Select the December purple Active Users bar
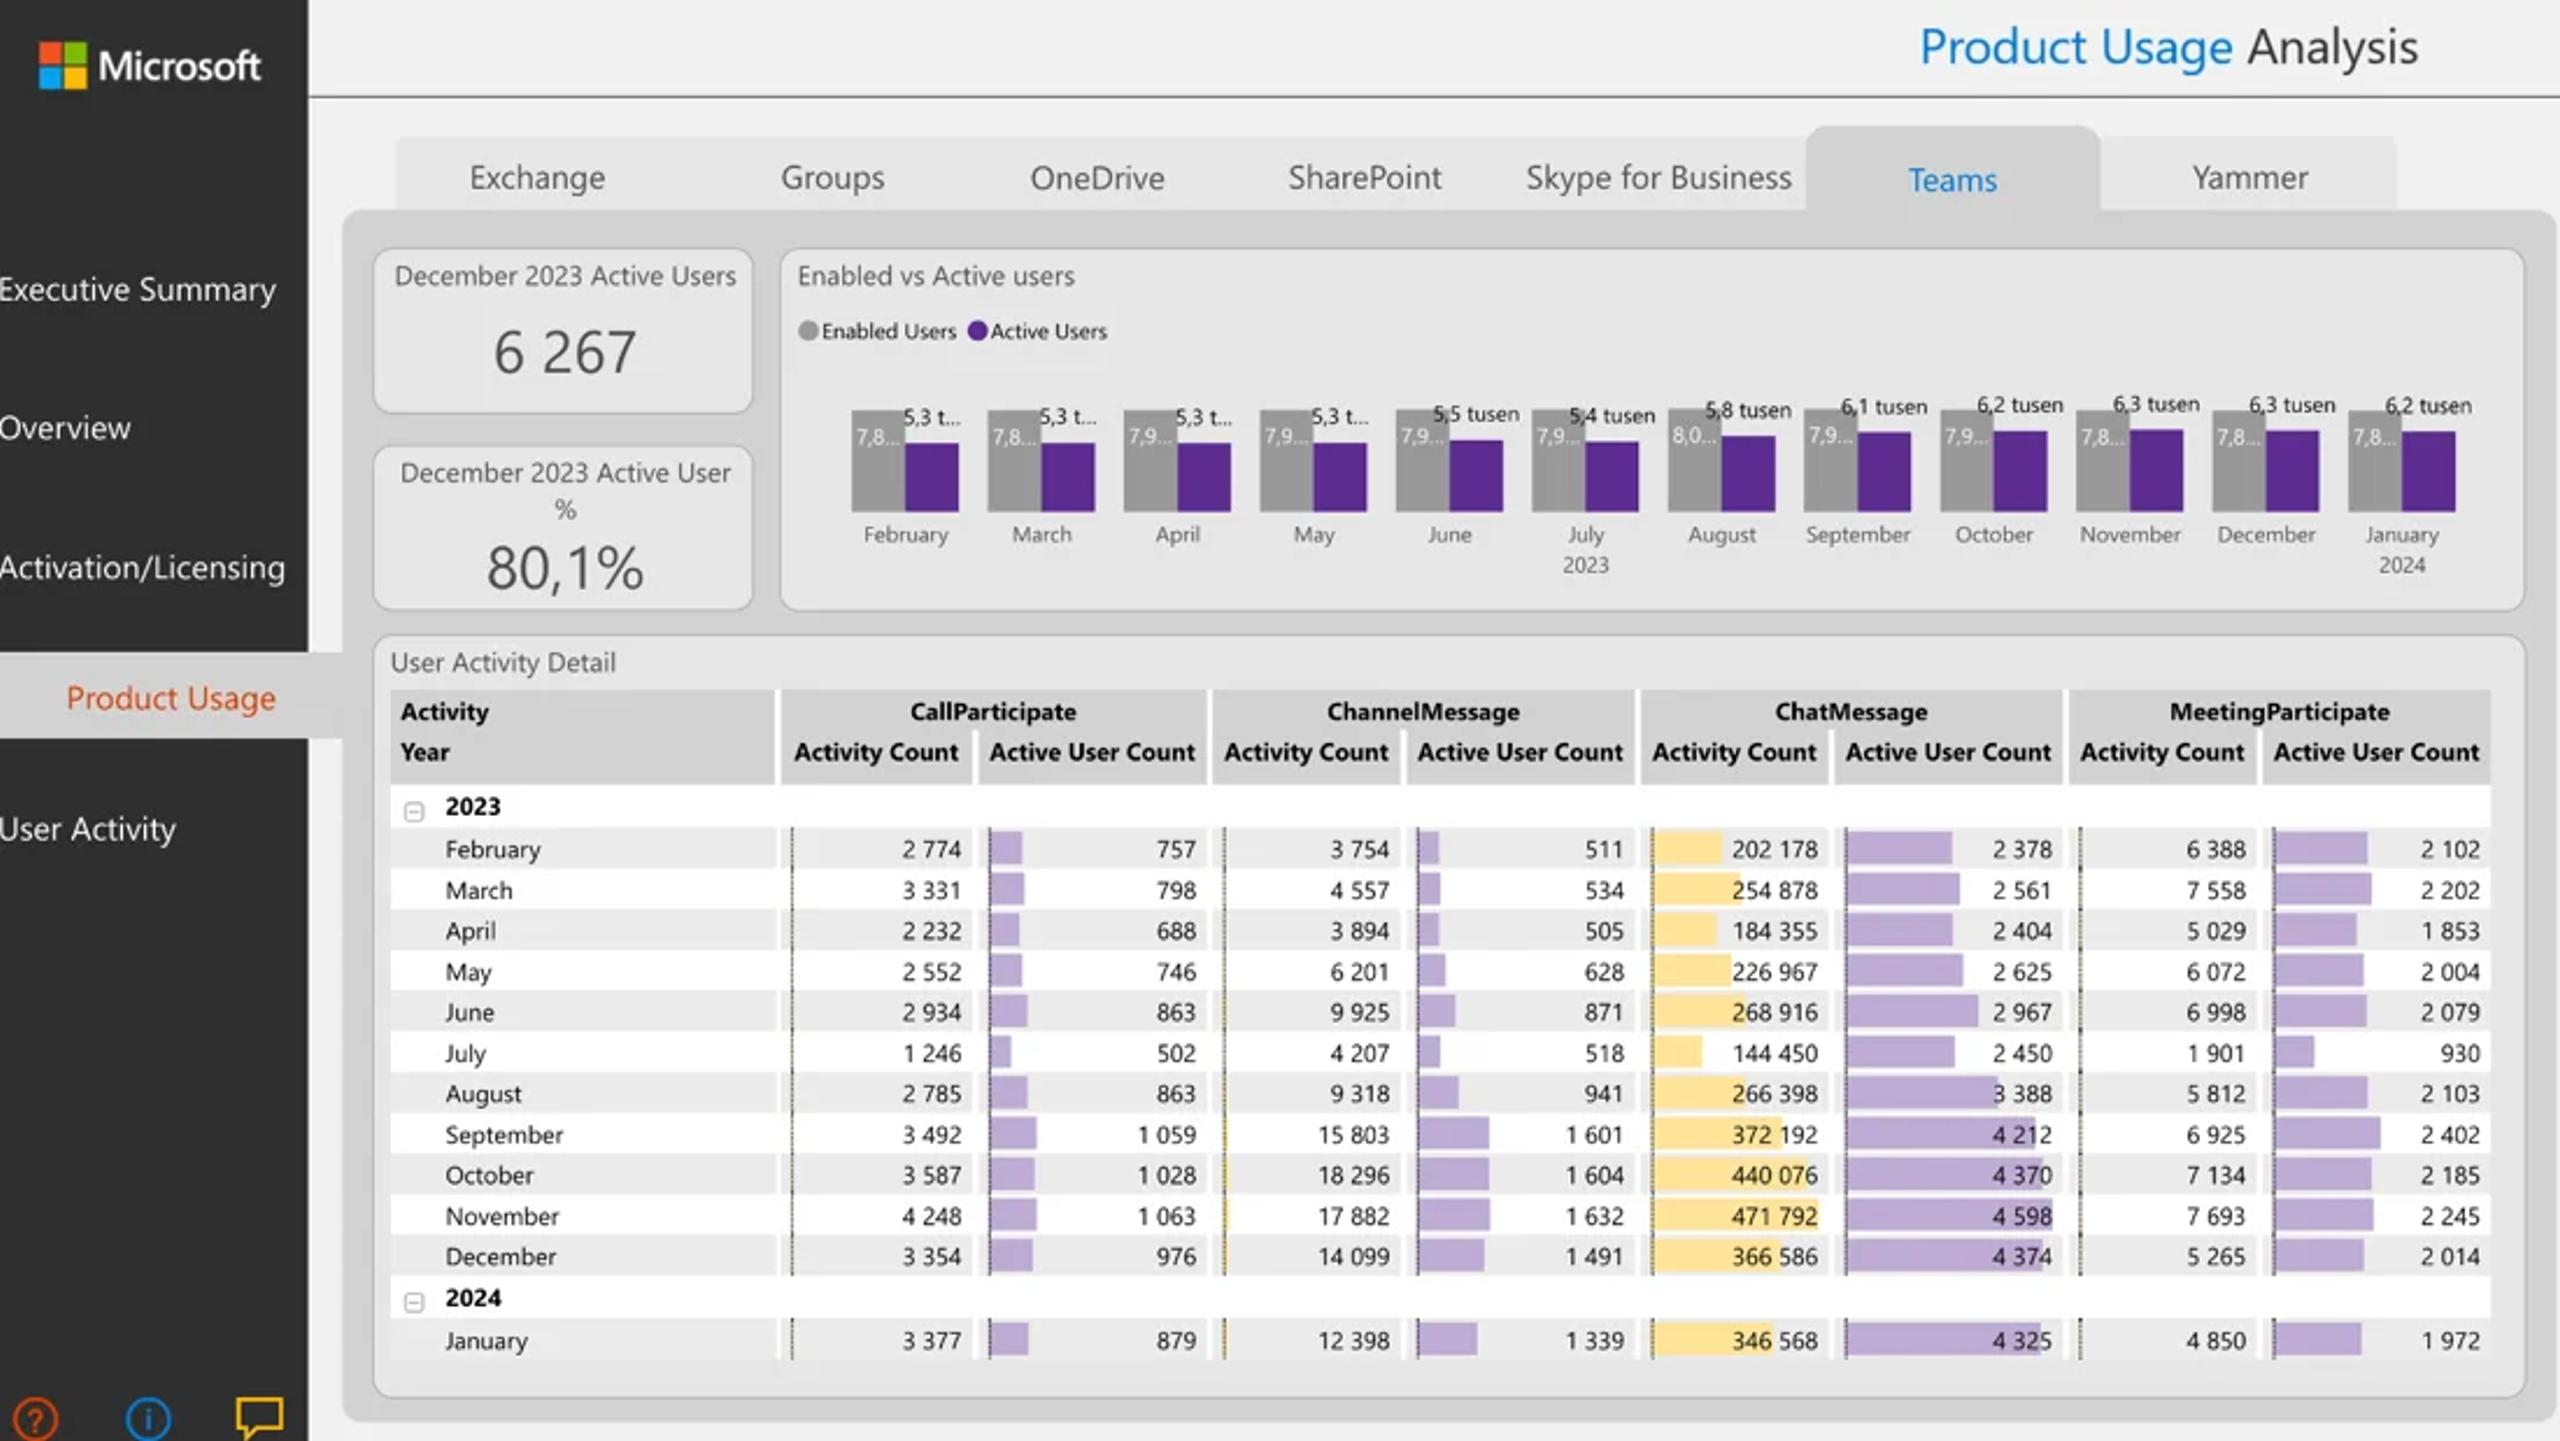 point(2291,471)
